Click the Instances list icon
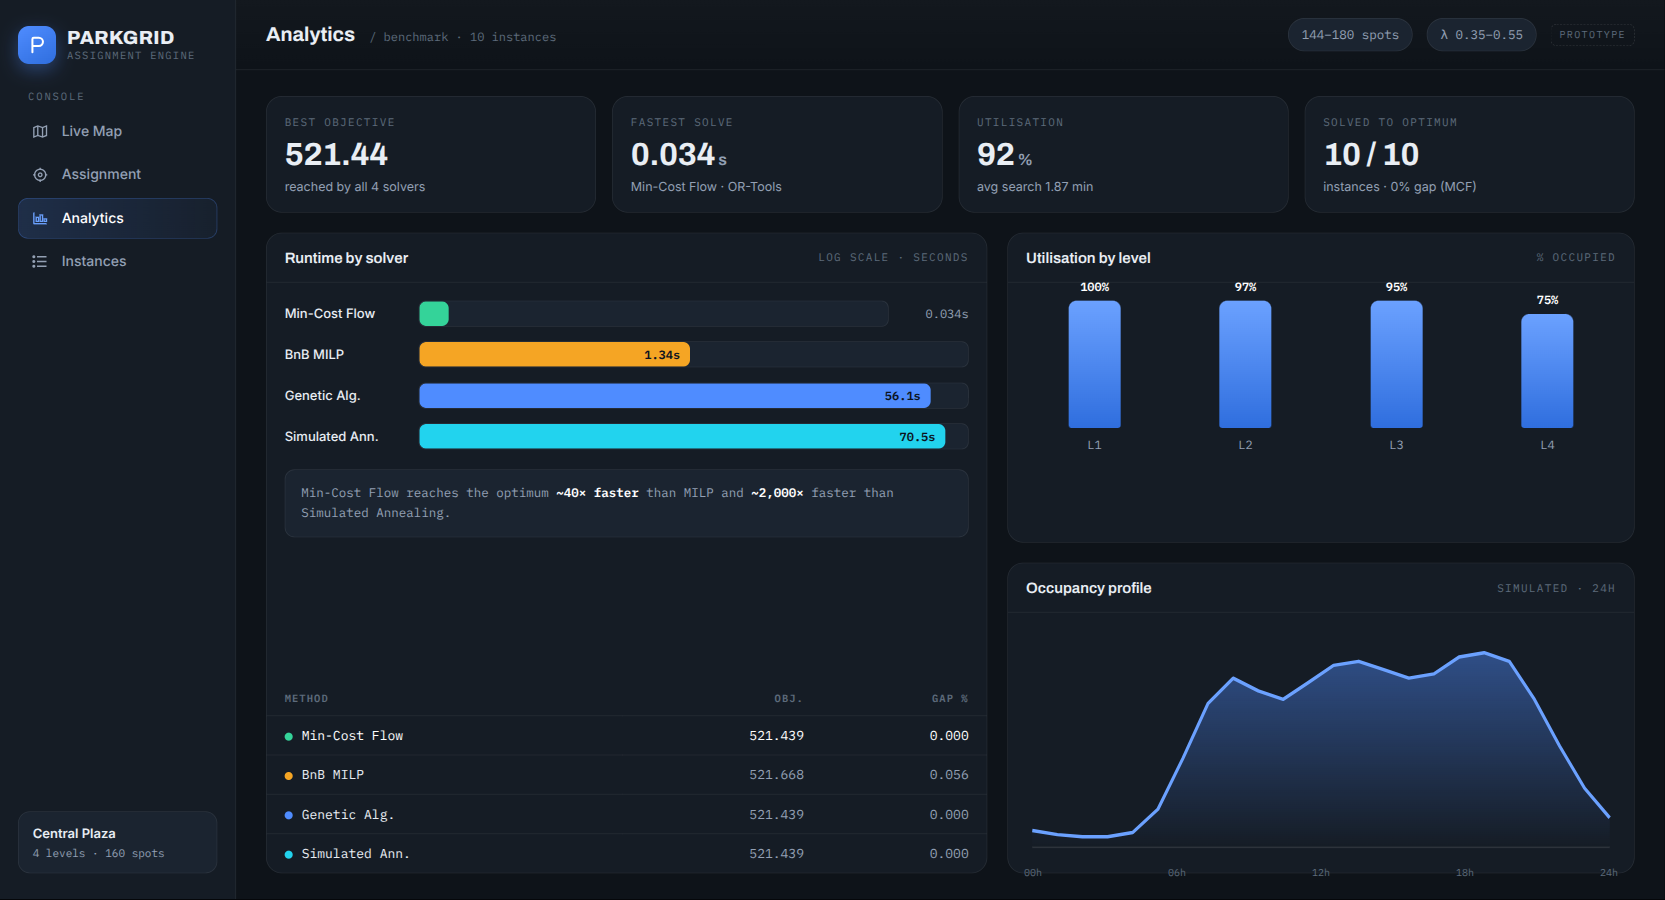This screenshot has width=1665, height=900. tap(40, 261)
